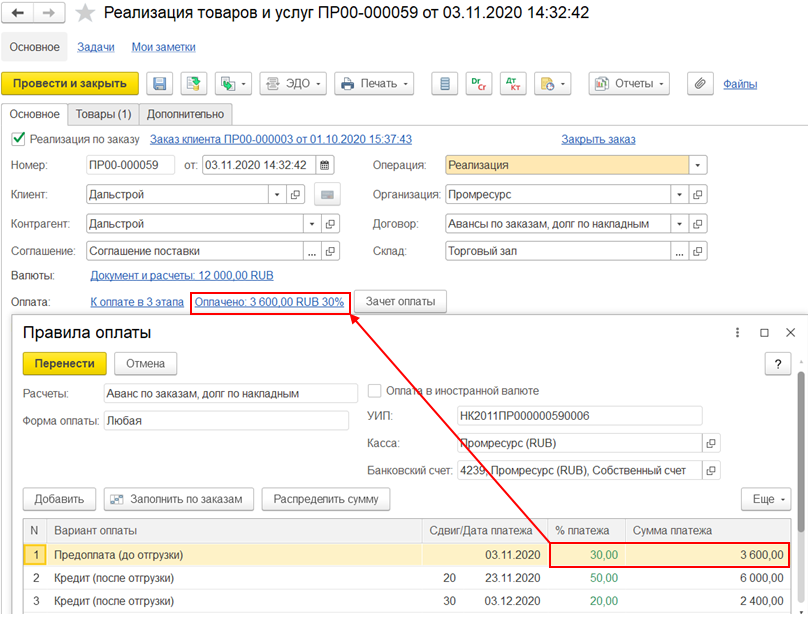This screenshot has width=808, height=617.
Task: Open the Еще dropdown menu
Action: tap(766, 499)
